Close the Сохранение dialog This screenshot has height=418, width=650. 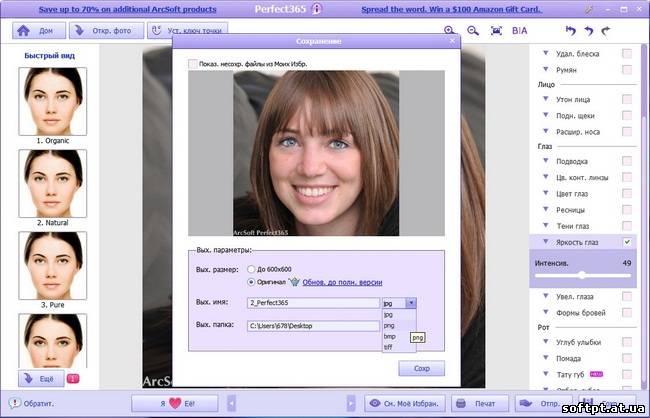coord(452,41)
